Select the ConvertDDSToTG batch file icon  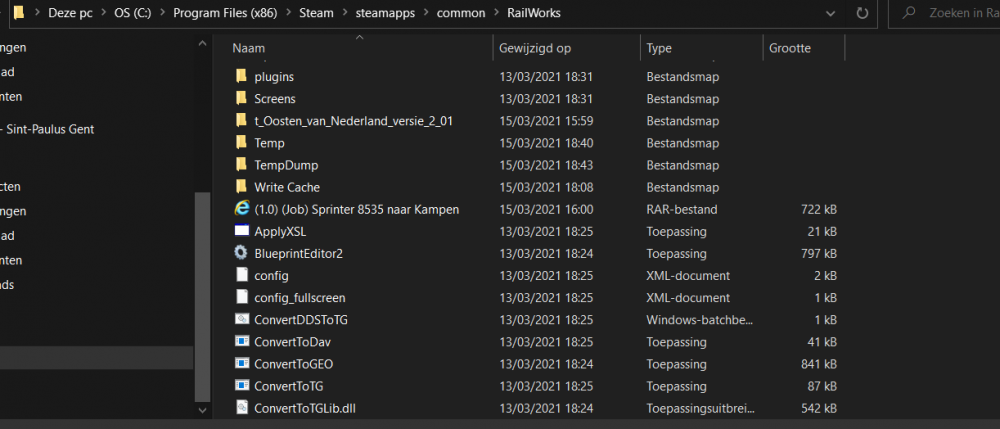coord(241,319)
